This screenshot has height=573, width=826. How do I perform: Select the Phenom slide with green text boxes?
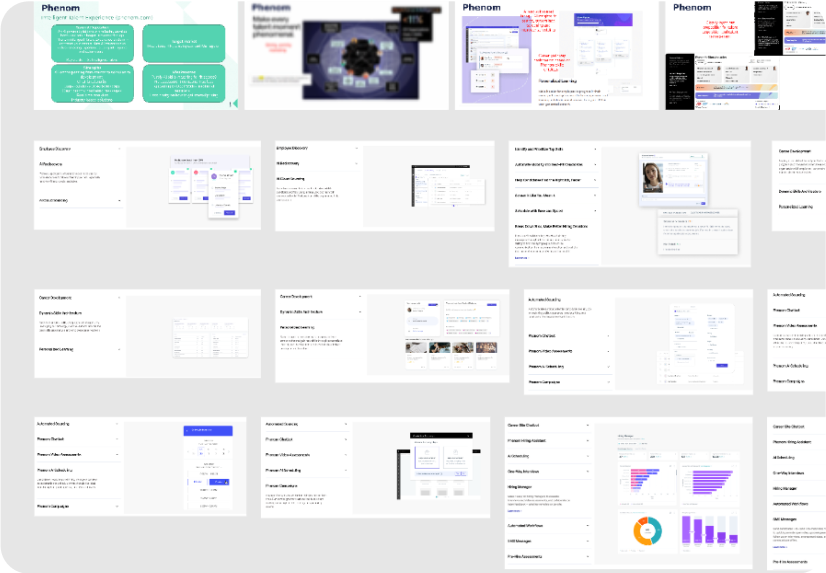136,55
